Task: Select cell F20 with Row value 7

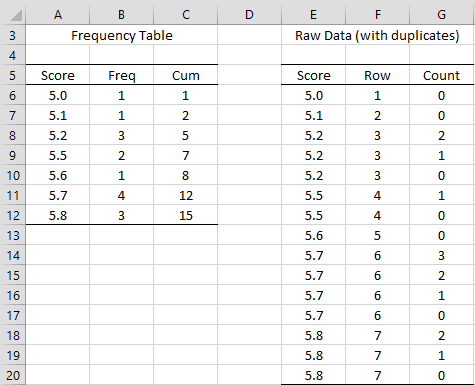Action: coord(377,375)
